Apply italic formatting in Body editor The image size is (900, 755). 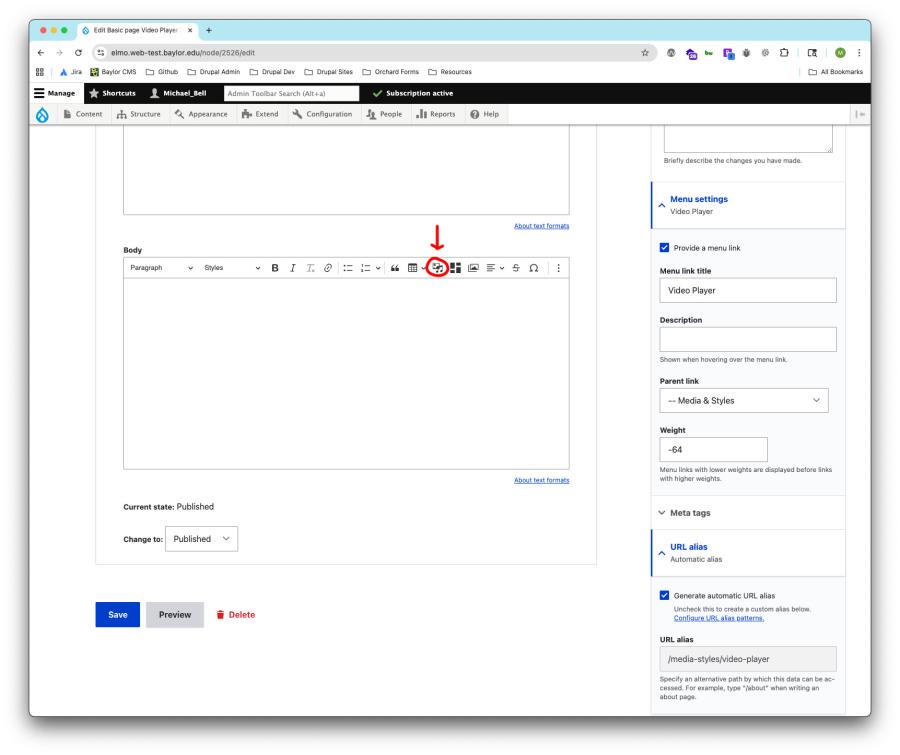tap(293, 268)
